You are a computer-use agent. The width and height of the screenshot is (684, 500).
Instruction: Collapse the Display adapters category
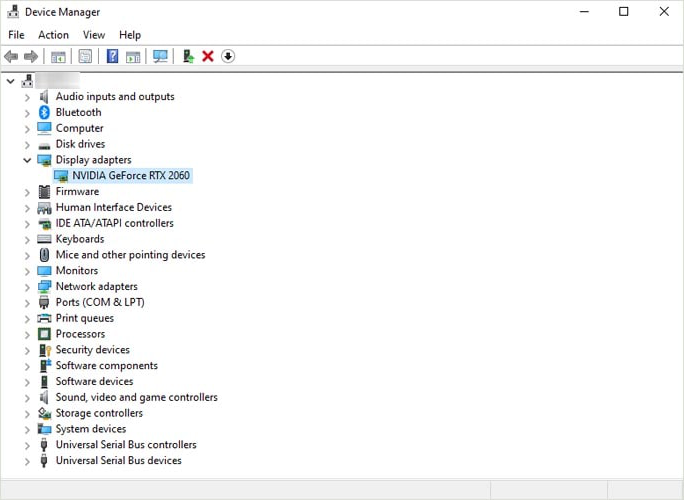pos(27,160)
